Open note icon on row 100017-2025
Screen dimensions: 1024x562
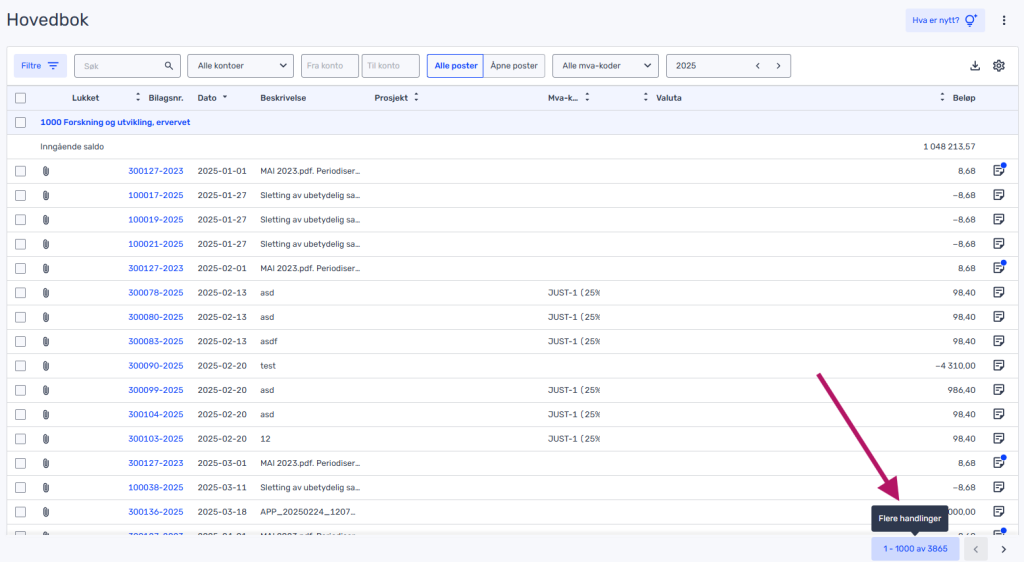click(x=998, y=195)
